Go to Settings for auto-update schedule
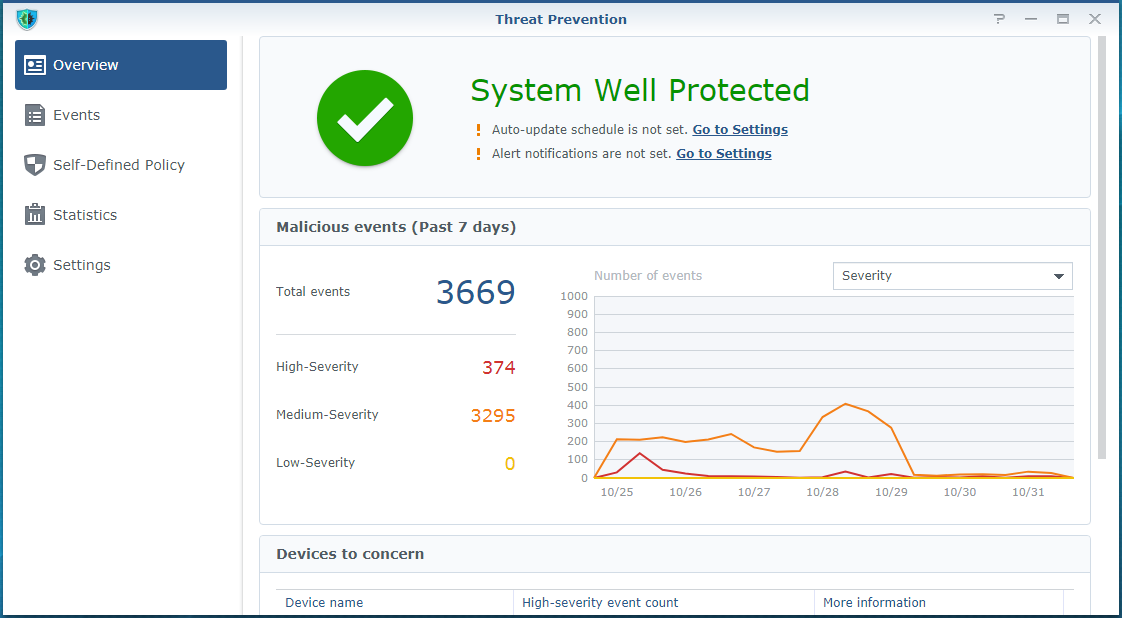This screenshot has width=1122, height=618. (x=740, y=130)
